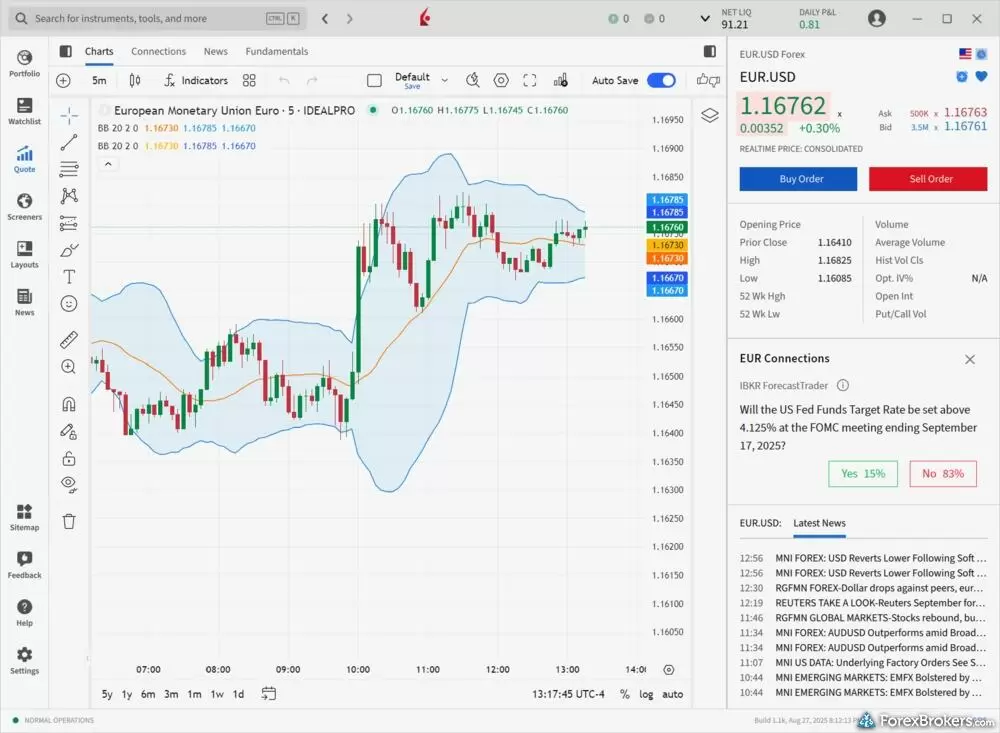Select the 1d time range
1000x733 pixels.
click(238, 694)
